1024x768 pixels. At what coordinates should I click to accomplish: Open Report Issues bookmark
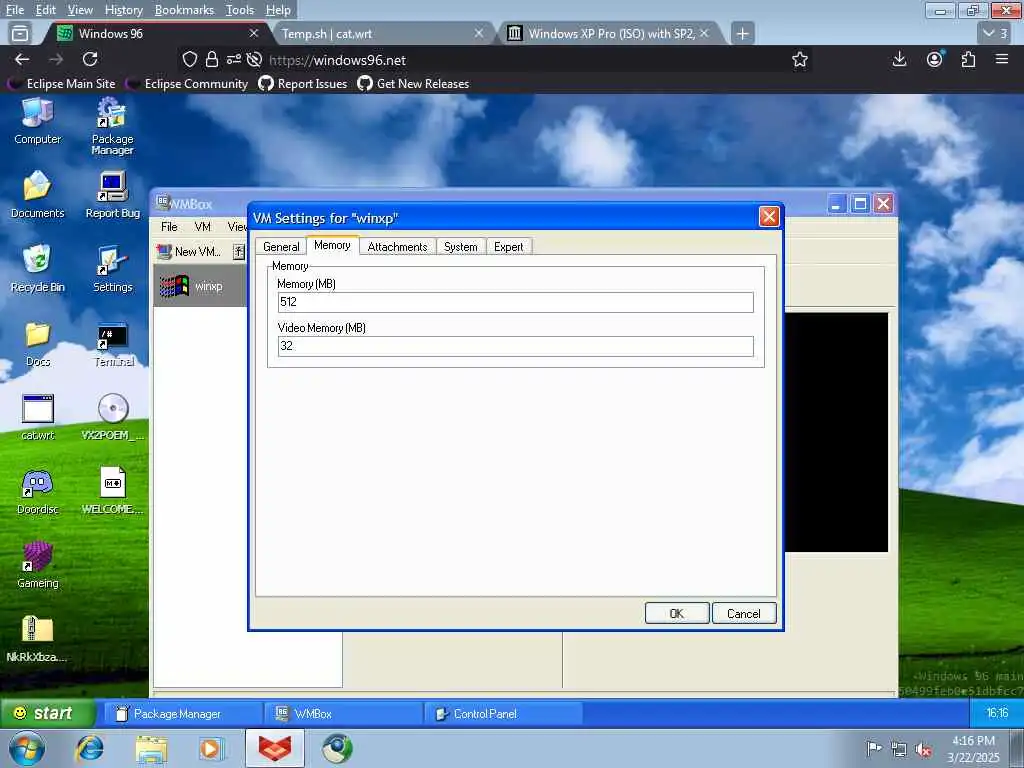point(303,84)
